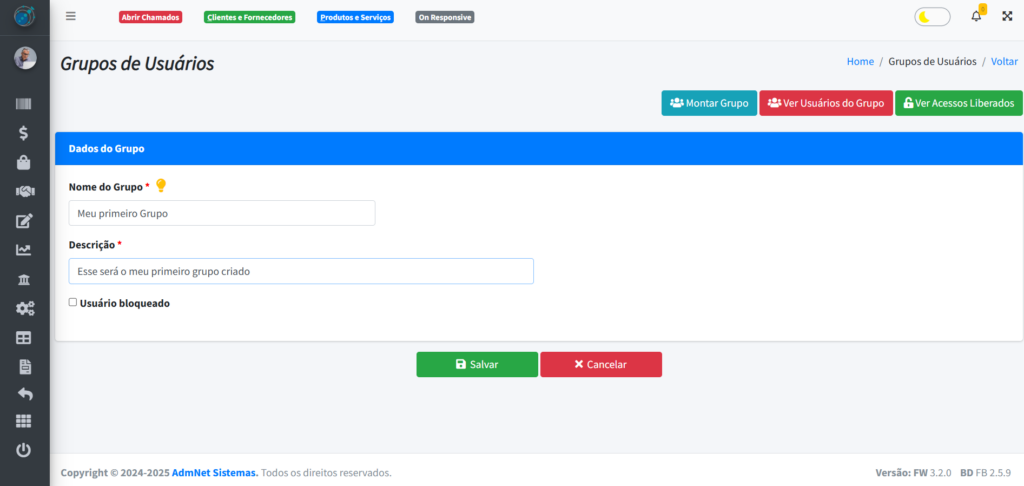Check the Usuário bloqueado checkbox
The height and width of the screenshot is (486, 1024).
(72, 302)
